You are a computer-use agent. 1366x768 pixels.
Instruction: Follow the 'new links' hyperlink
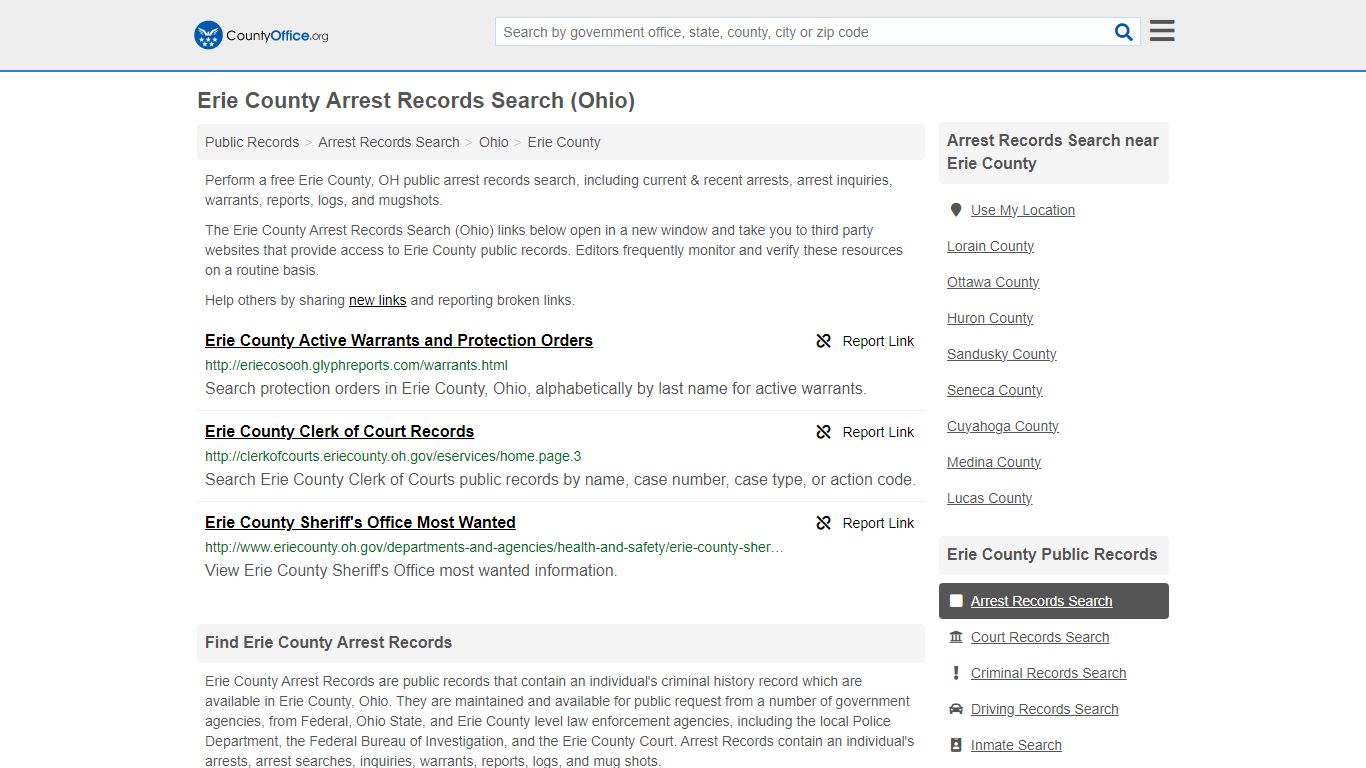click(x=378, y=300)
